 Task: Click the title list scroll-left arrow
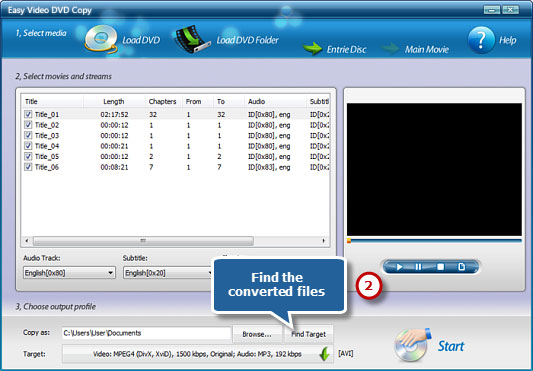[27, 241]
